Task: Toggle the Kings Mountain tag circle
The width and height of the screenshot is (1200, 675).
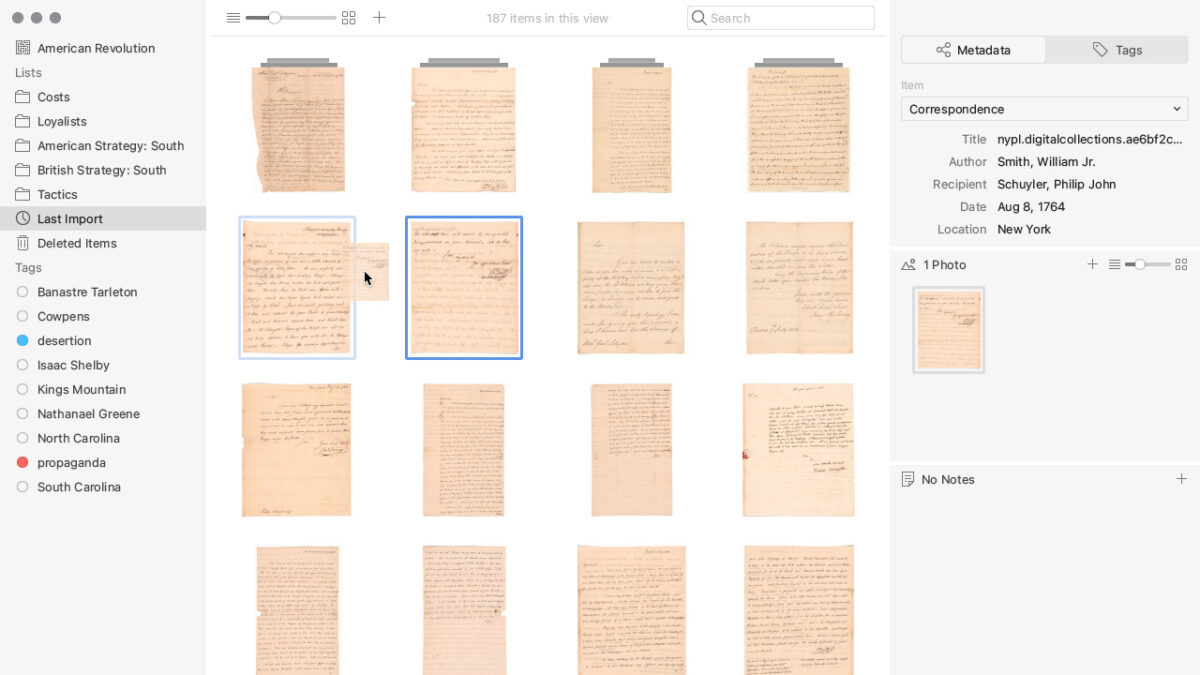Action: [23, 390]
